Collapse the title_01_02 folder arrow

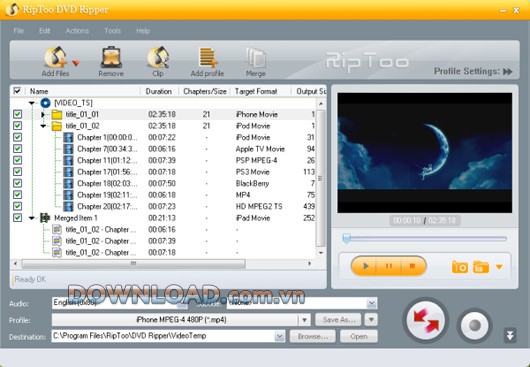tap(43, 126)
